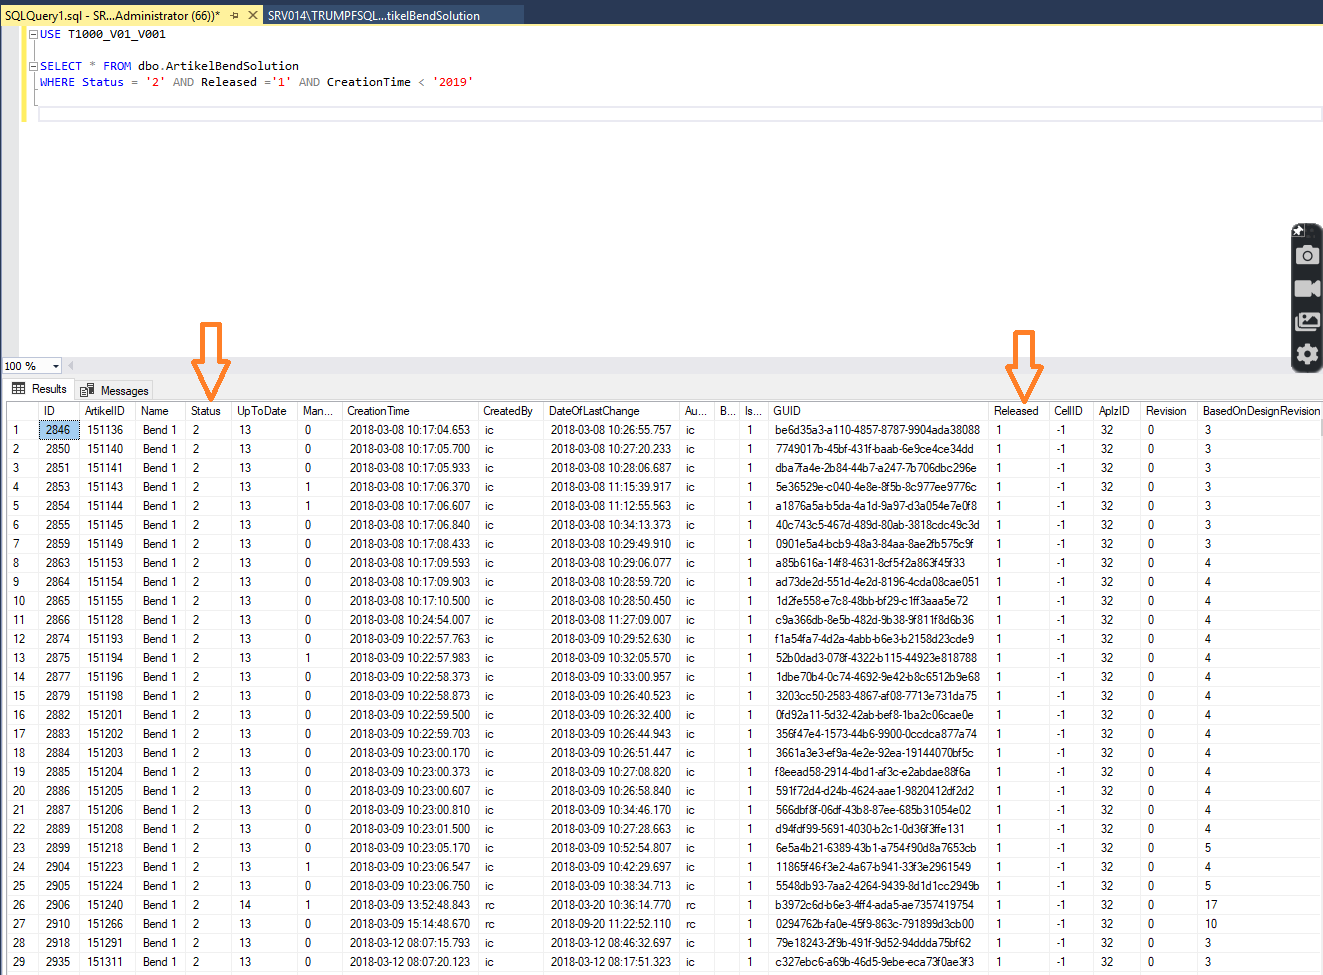
Task: Select the cell containing ID 2846
Action: tap(58, 429)
